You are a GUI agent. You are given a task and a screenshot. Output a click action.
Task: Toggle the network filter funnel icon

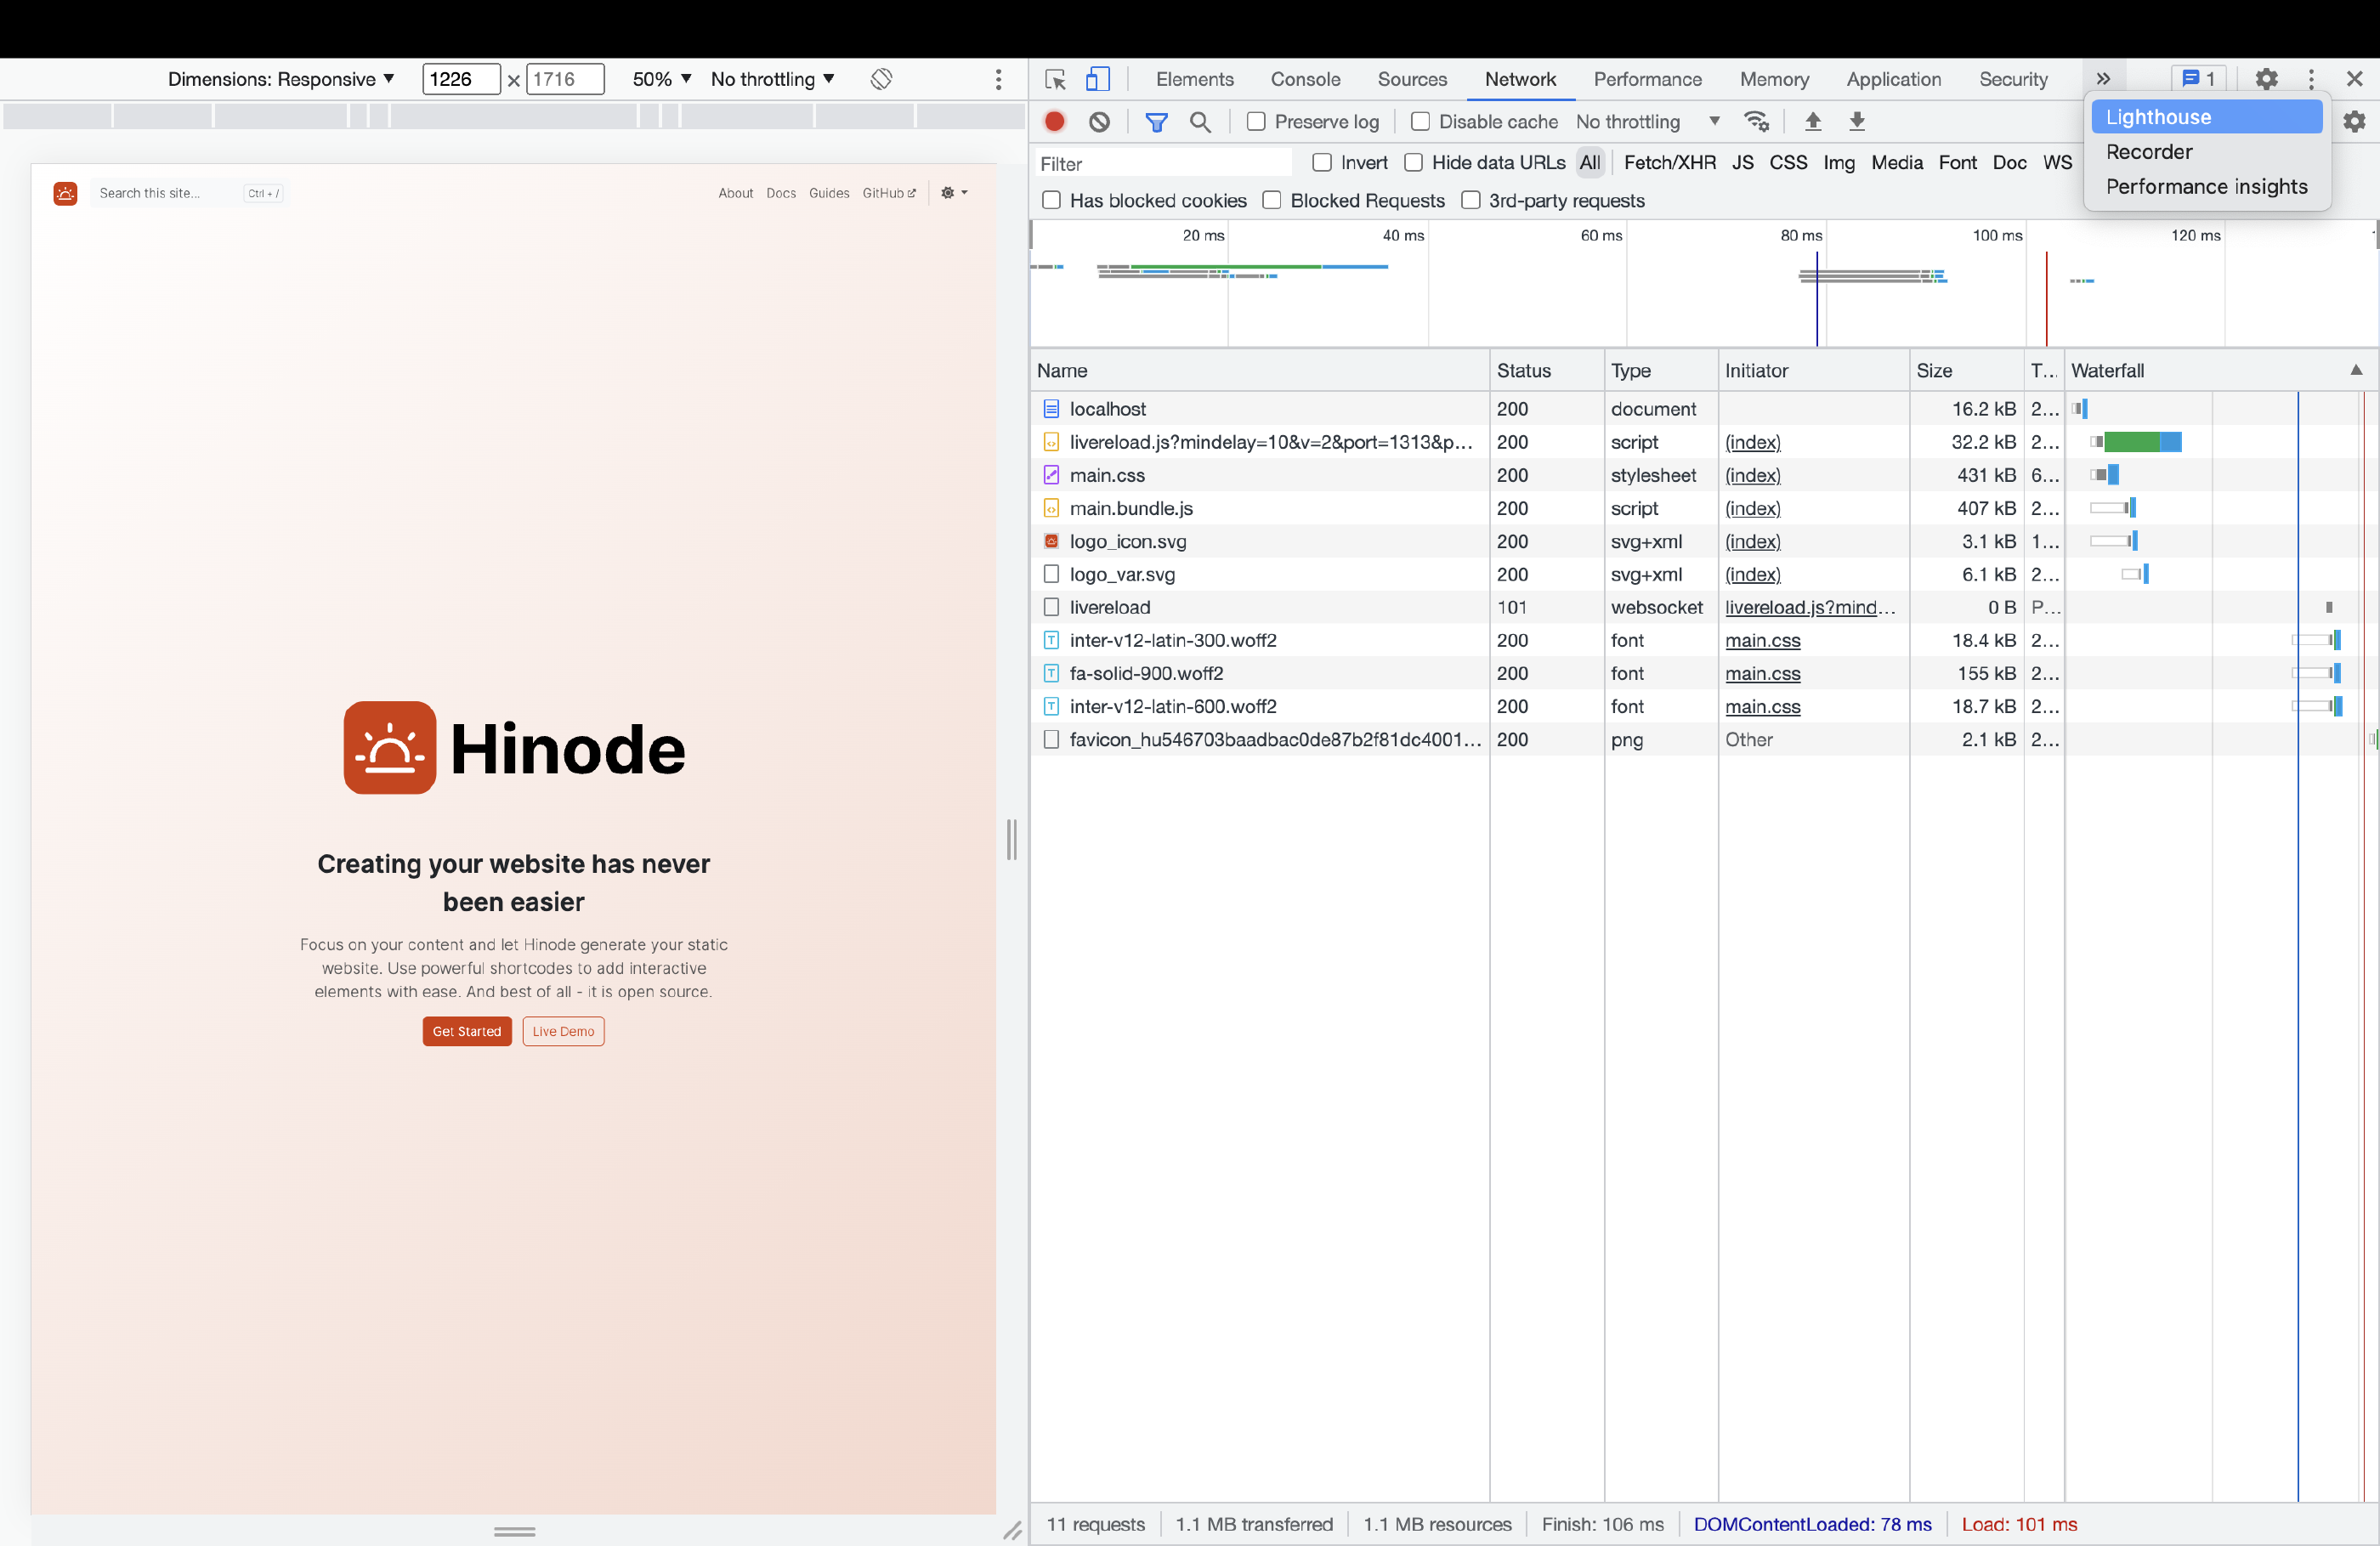click(x=1156, y=121)
